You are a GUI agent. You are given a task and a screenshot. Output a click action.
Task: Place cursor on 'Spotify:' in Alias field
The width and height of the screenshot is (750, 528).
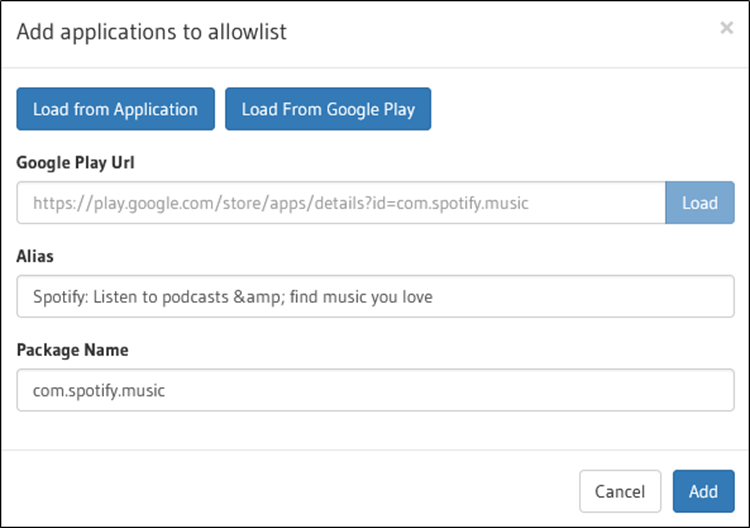tap(61, 297)
